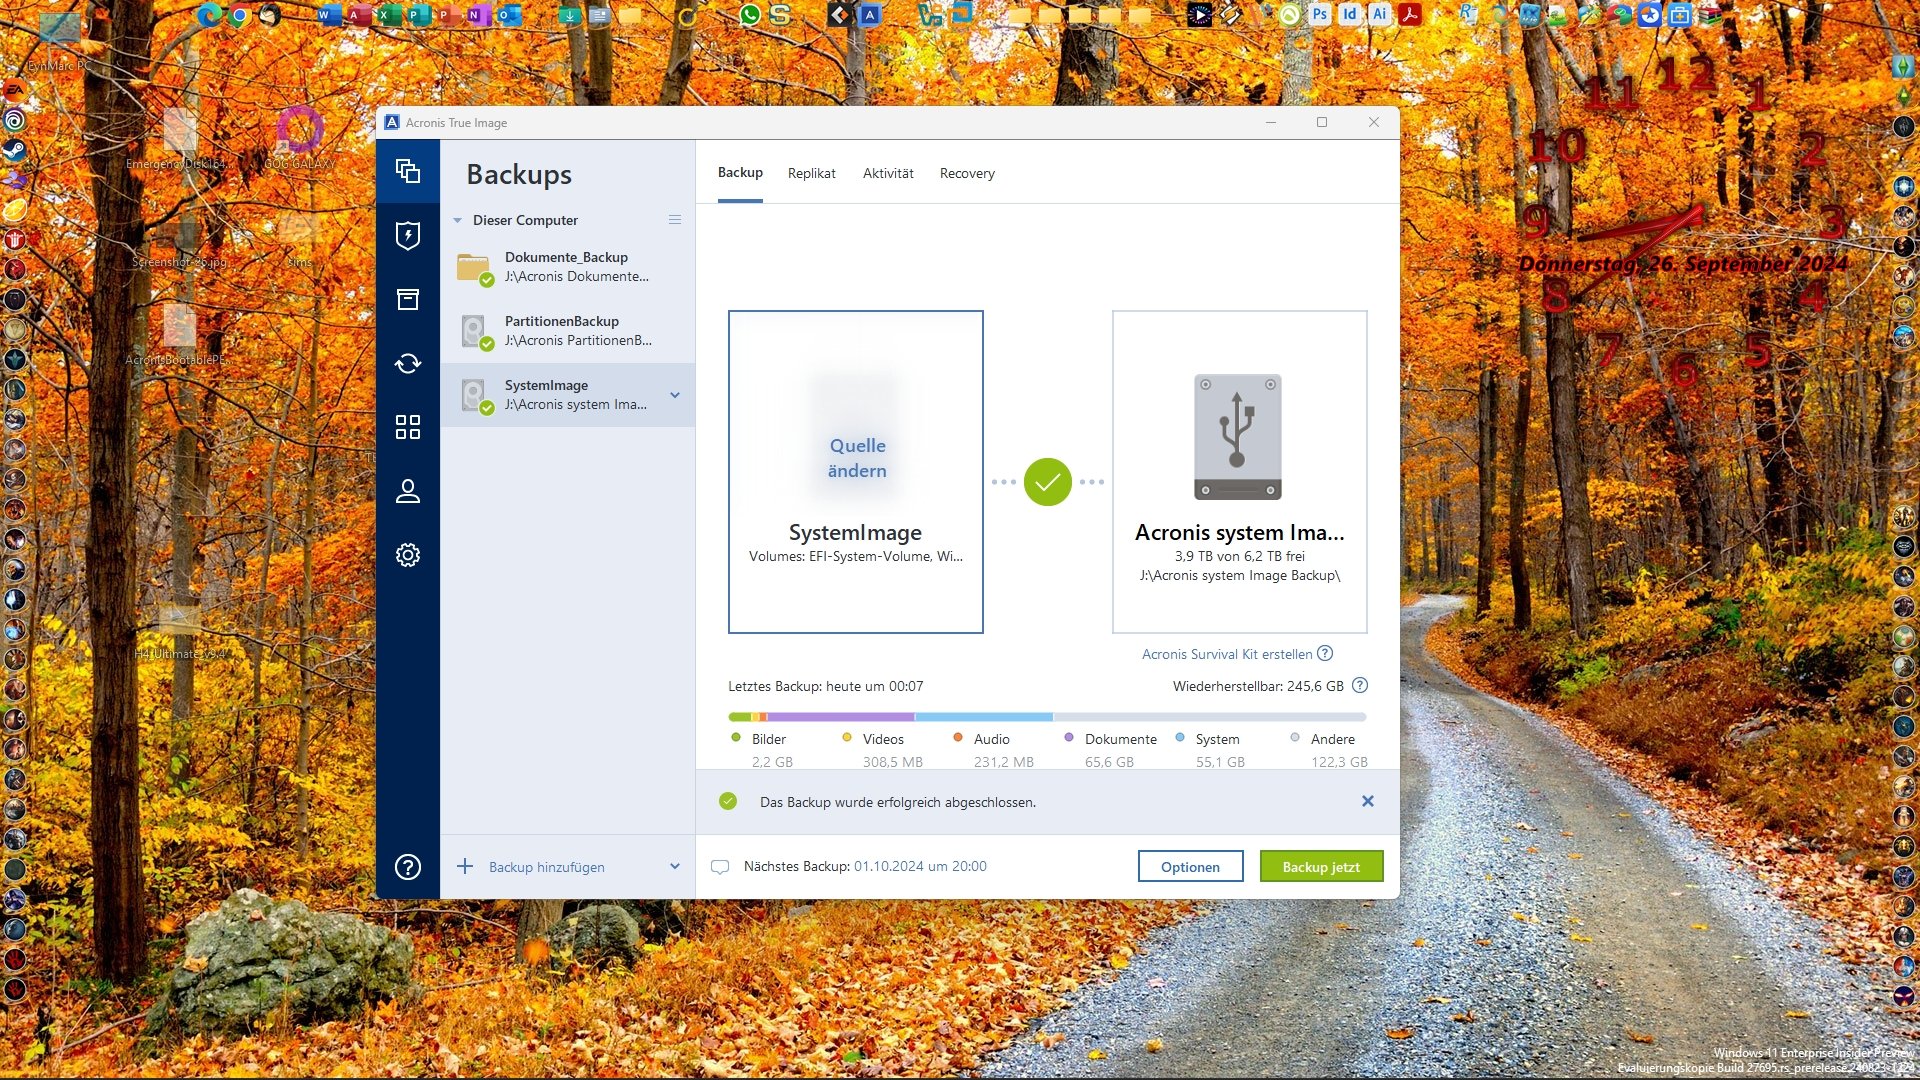Select the Dokumente_Backup list entry
Viewport: 1920px width, 1080px height.
(x=567, y=267)
